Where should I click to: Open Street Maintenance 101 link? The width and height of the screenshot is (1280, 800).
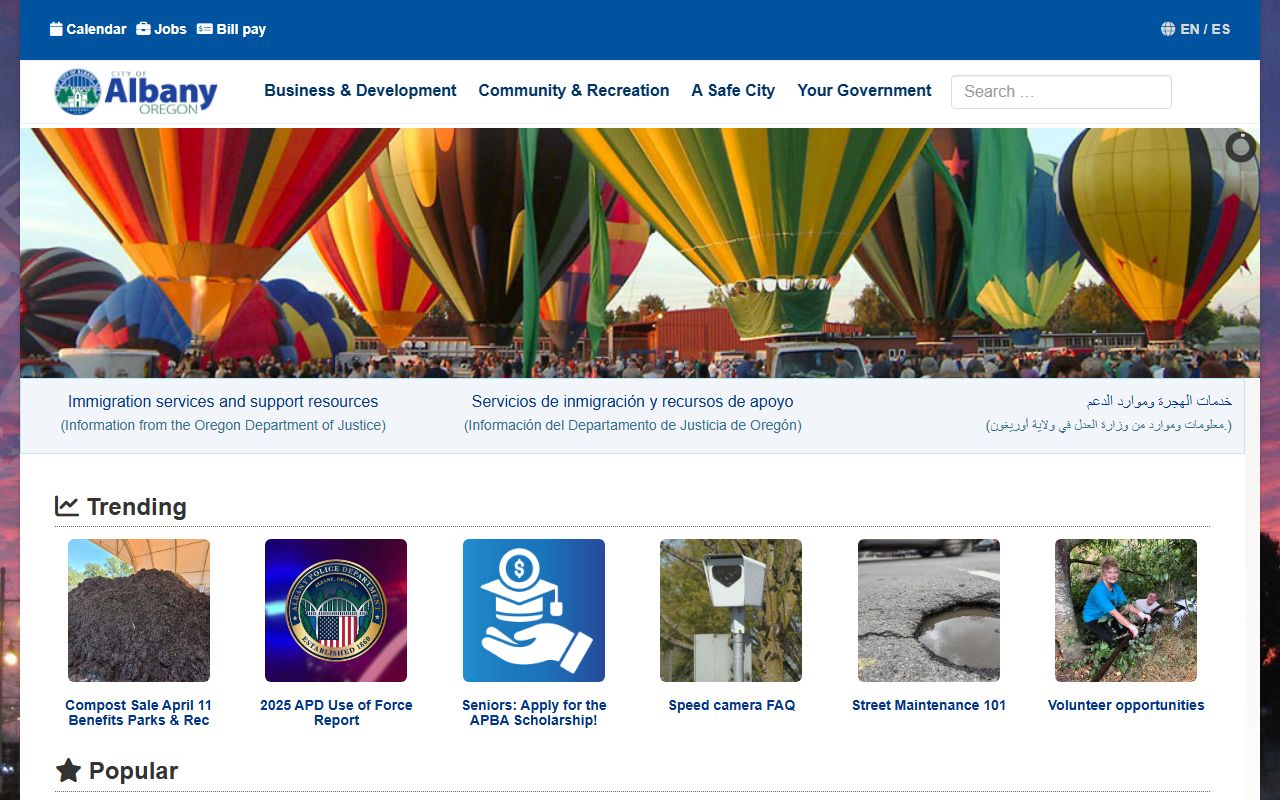click(x=929, y=705)
